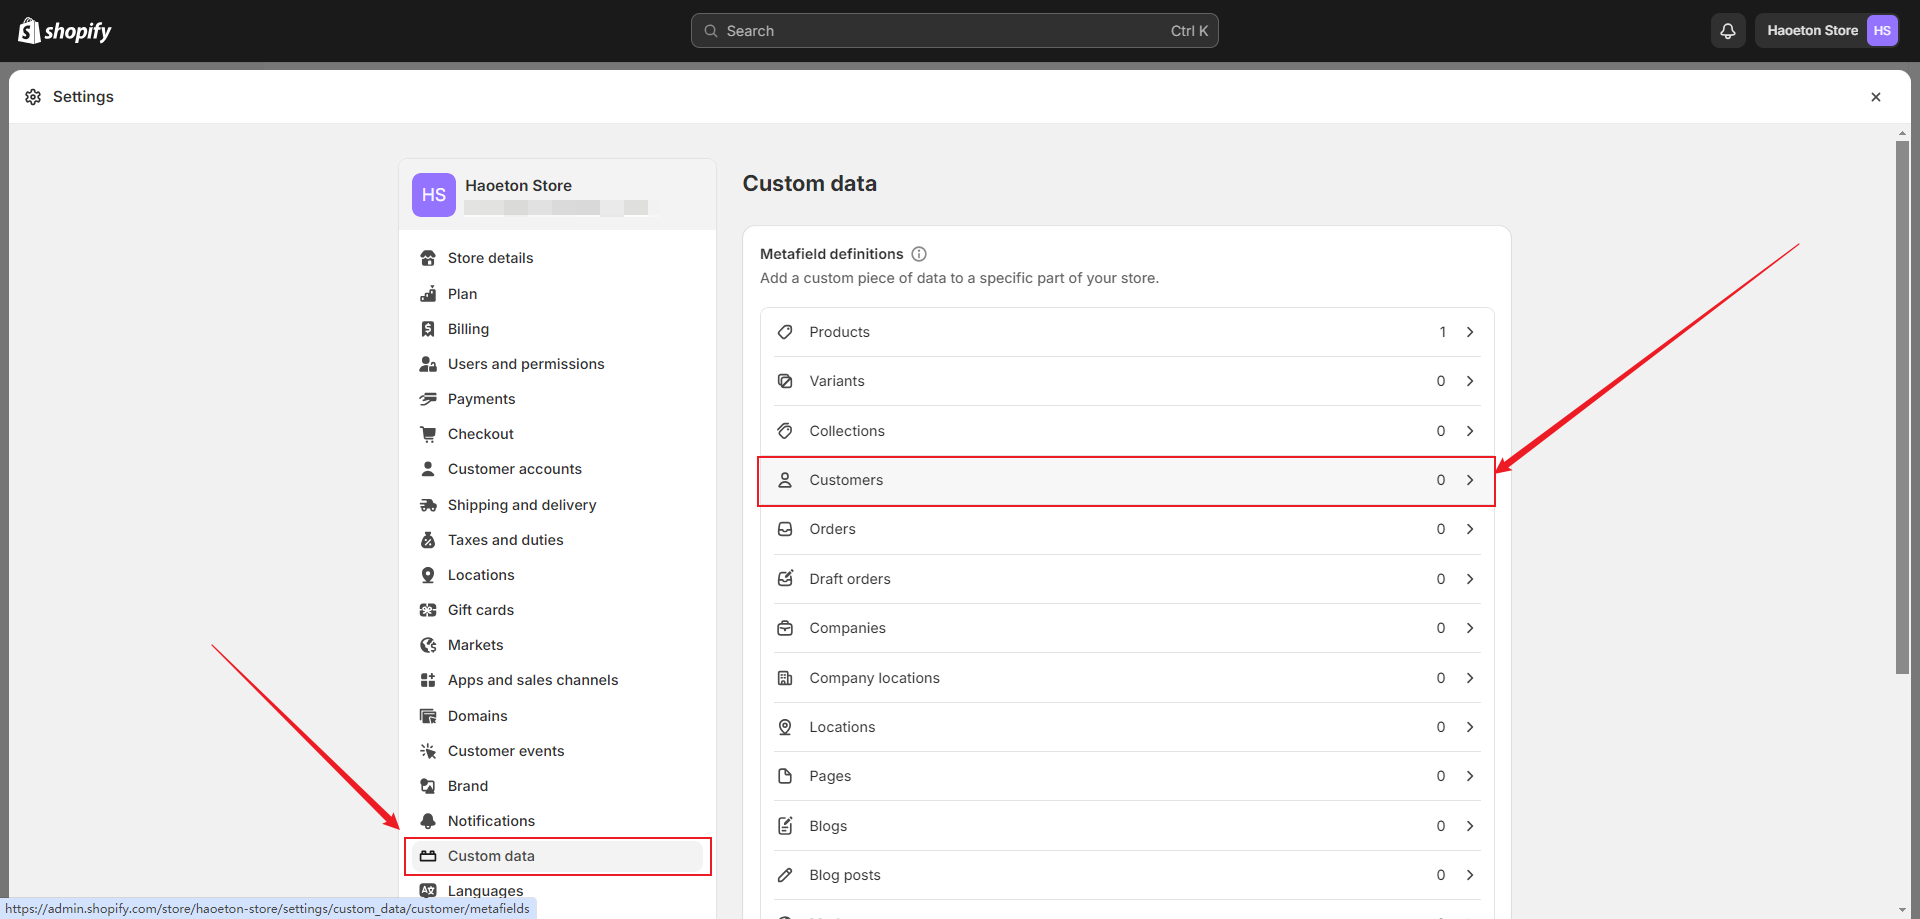Expand the Products row chevron

pyautogui.click(x=1470, y=332)
